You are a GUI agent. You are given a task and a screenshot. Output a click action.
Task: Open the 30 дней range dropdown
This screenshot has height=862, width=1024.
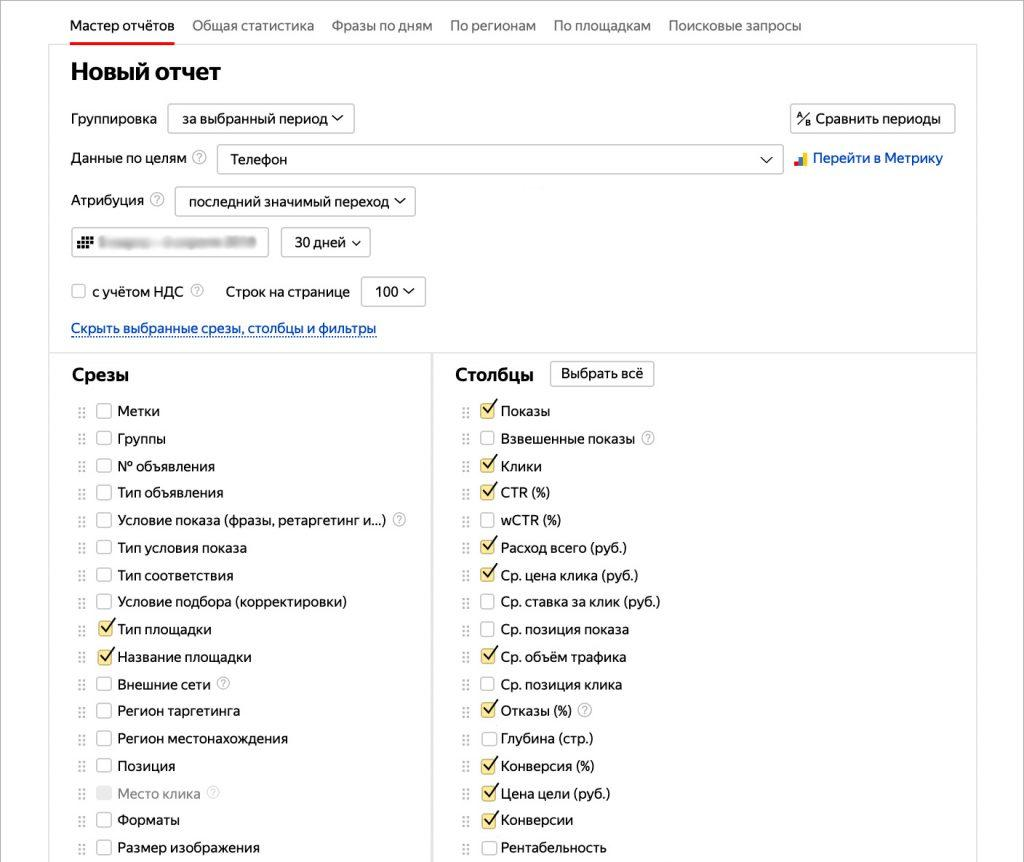(326, 242)
